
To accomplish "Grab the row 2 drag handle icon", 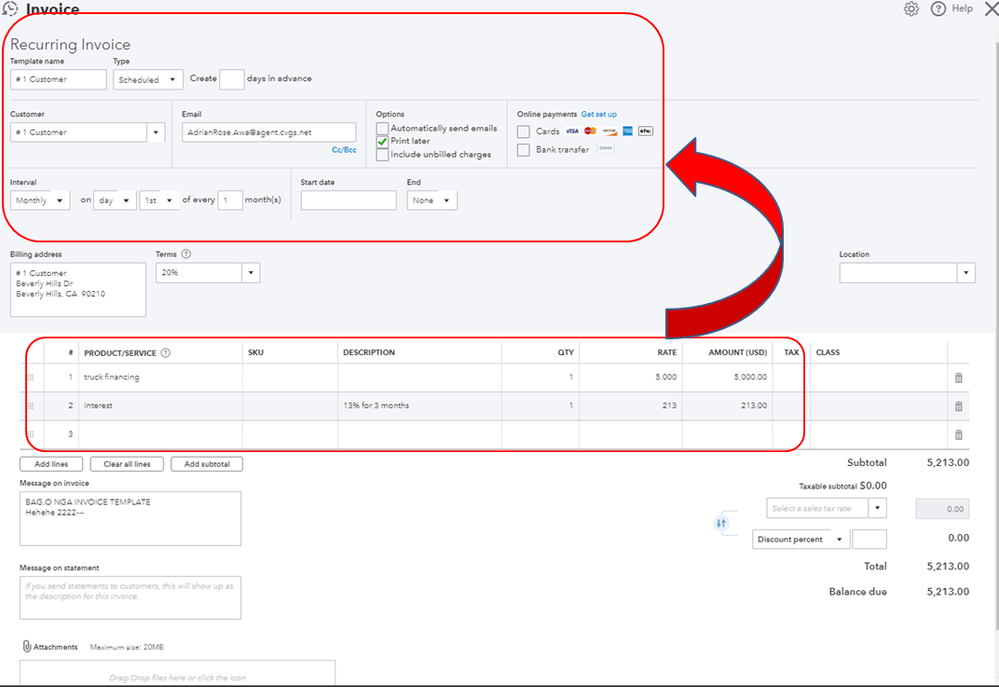I will (x=31, y=406).
